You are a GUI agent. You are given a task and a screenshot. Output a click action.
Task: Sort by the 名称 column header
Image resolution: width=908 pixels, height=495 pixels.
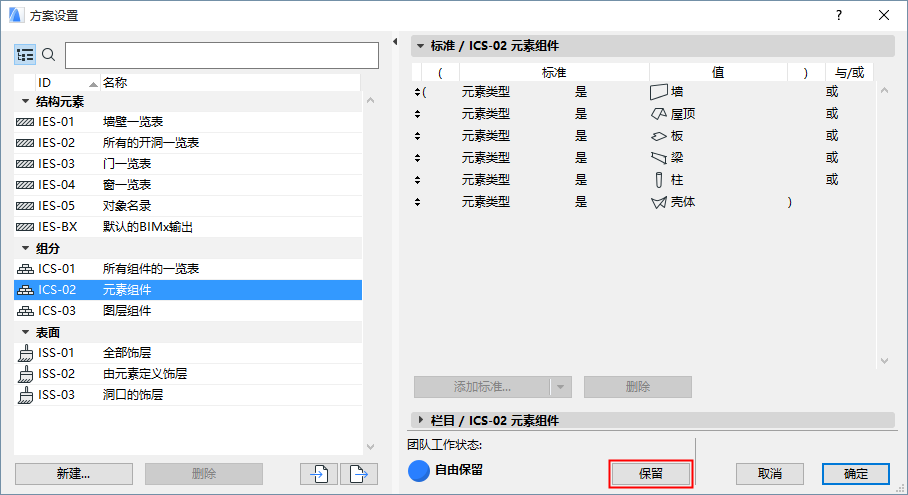coord(230,83)
